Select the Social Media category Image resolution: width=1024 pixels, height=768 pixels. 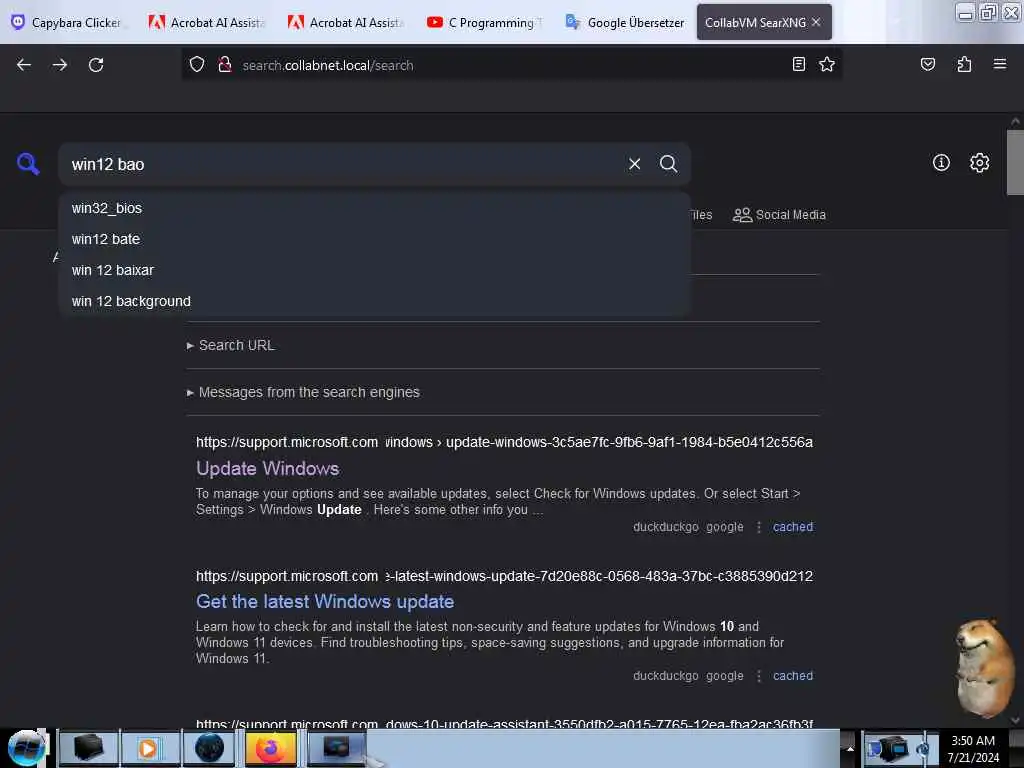(x=779, y=214)
